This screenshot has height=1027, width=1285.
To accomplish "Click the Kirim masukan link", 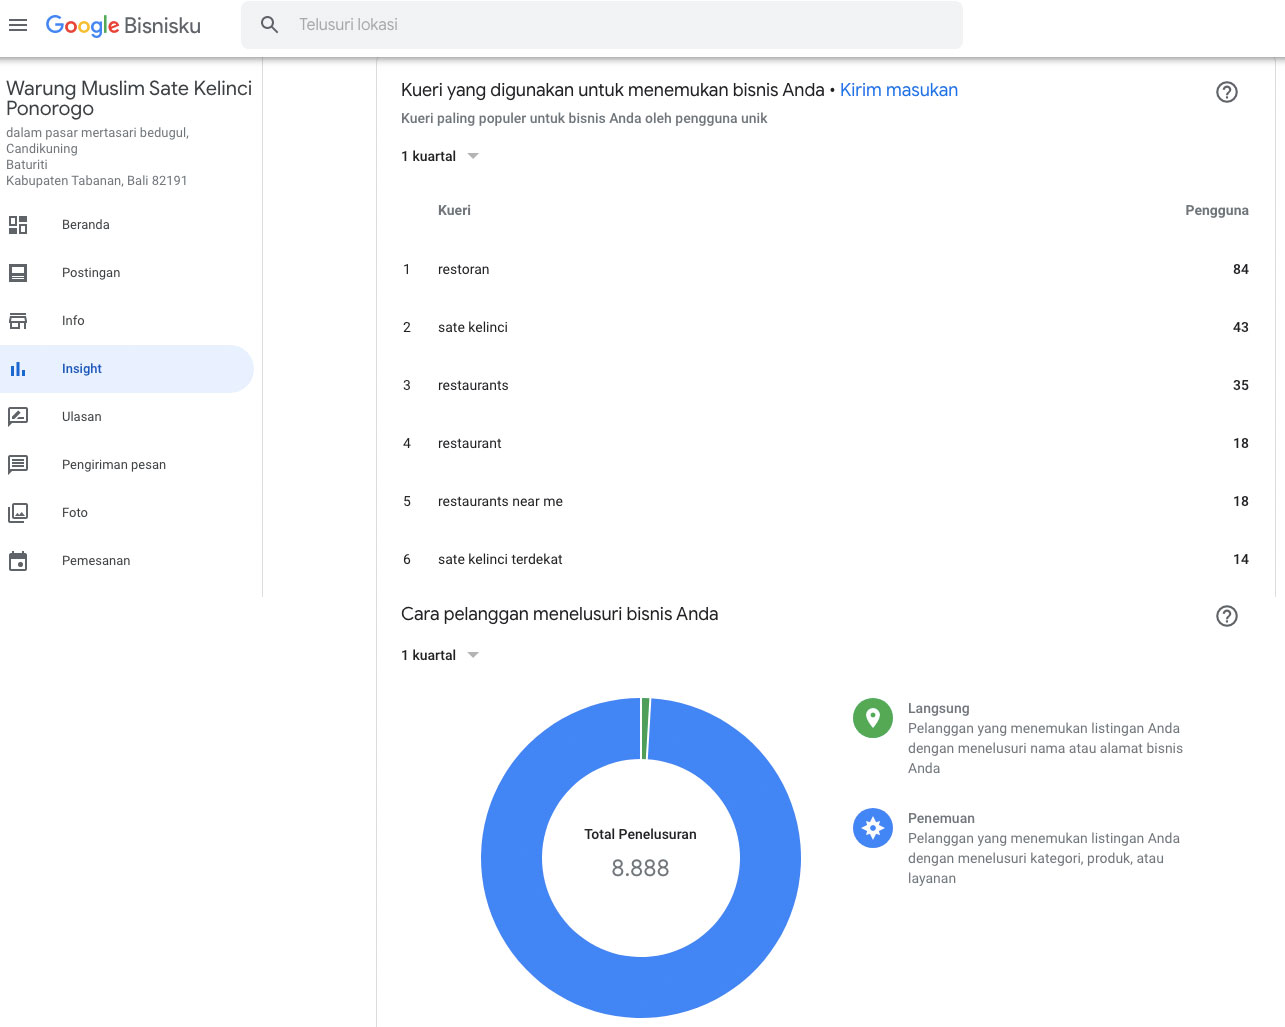I will (x=898, y=90).
